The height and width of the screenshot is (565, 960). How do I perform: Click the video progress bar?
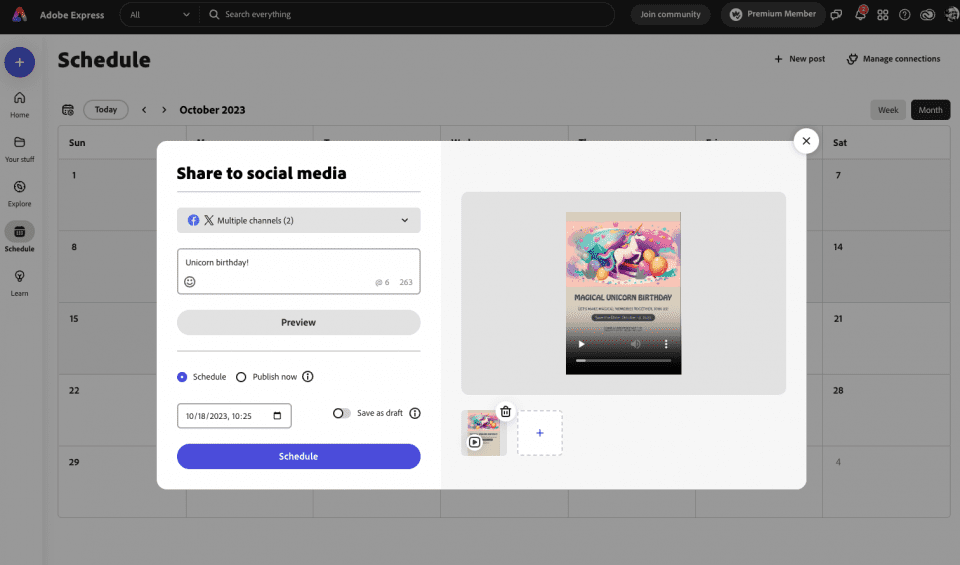click(x=622, y=360)
